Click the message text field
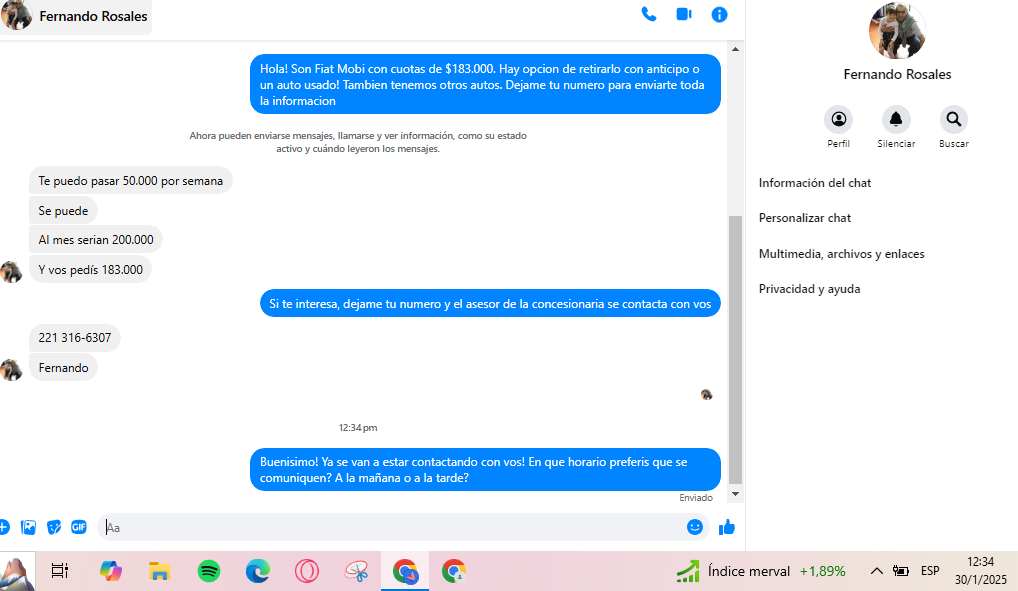 pyautogui.click(x=390, y=527)
